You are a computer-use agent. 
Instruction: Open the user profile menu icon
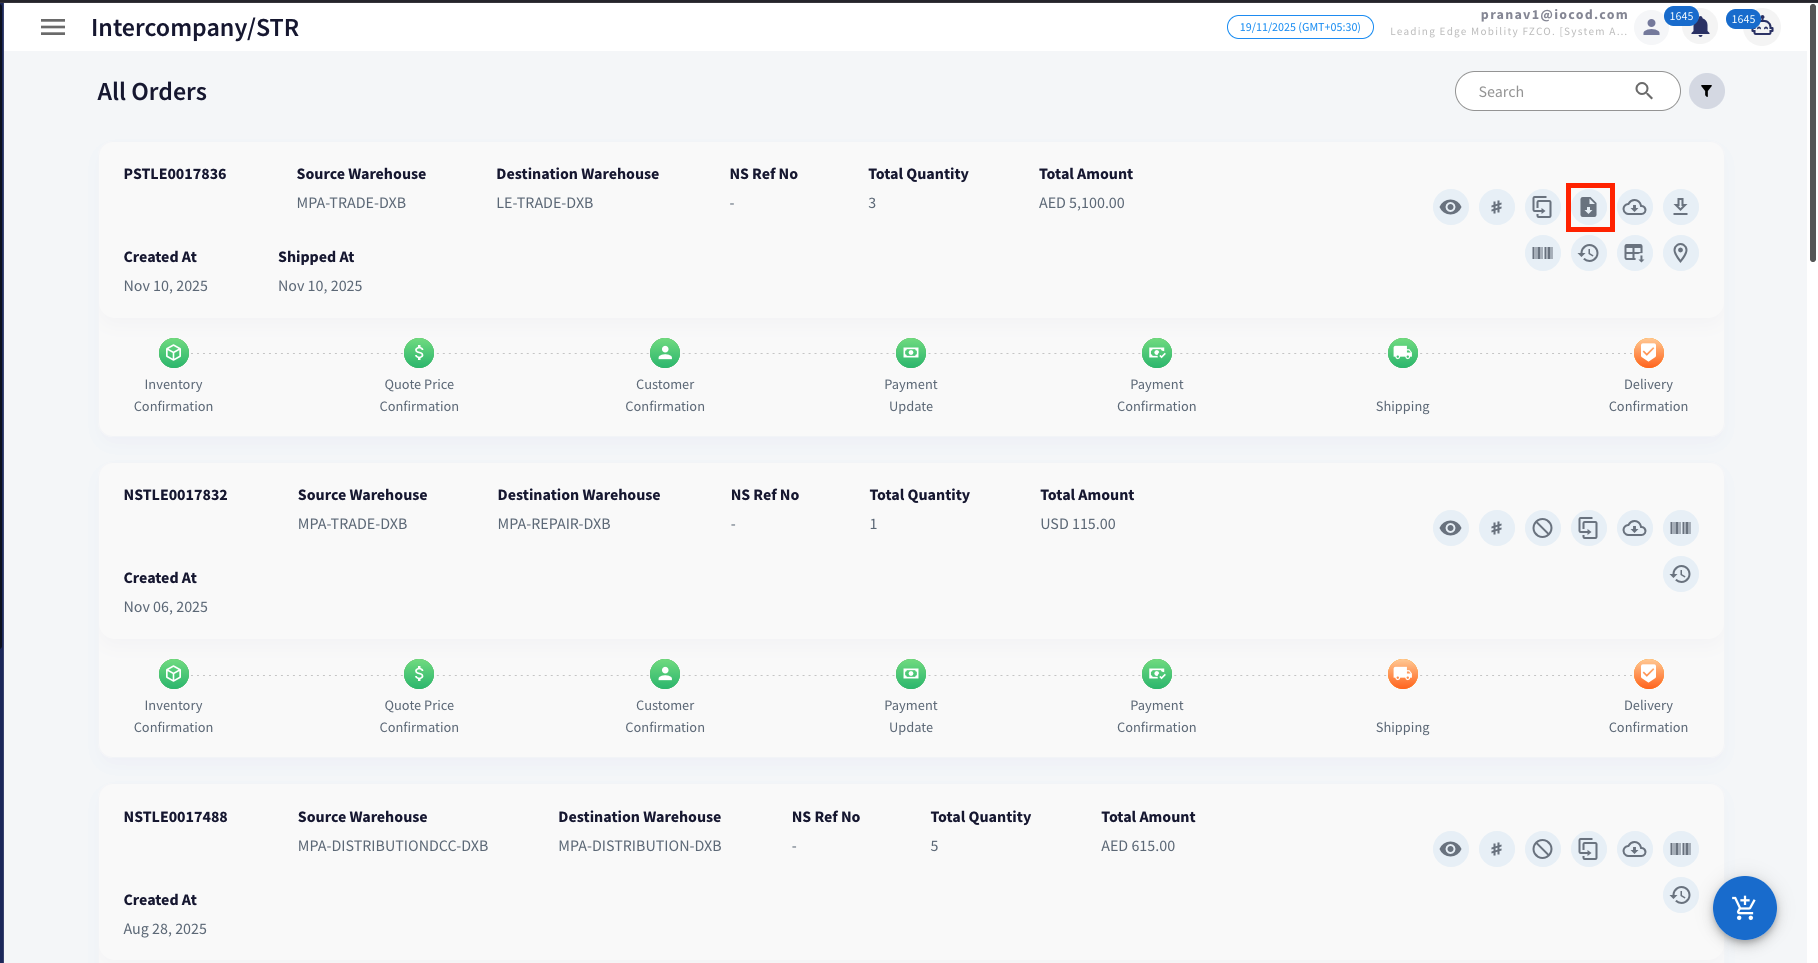1652,27
